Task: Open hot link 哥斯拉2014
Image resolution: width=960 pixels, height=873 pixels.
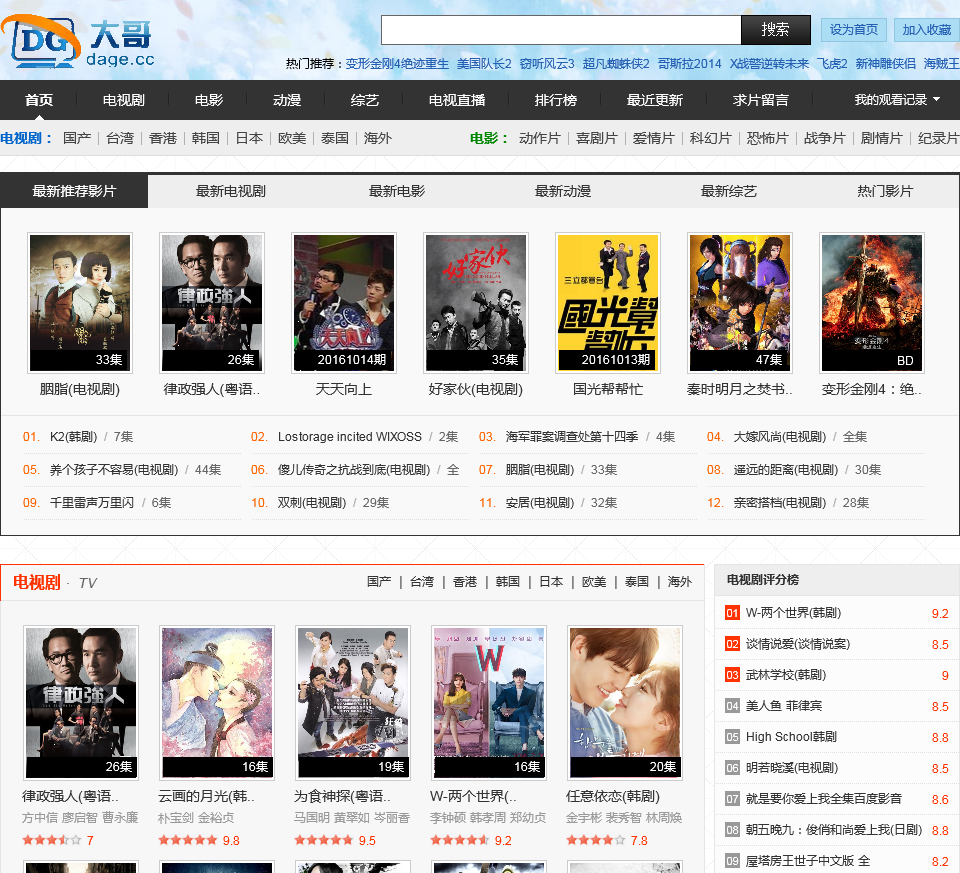Action: (689, 64)
